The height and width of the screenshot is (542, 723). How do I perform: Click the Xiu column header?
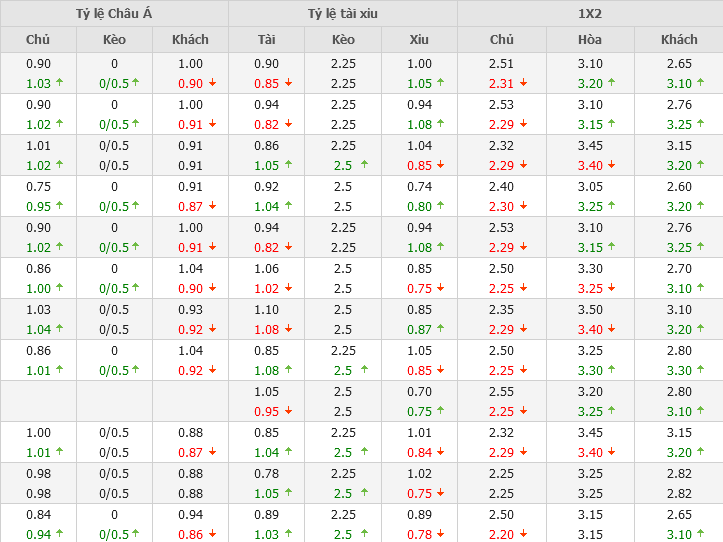coord(419,39)
